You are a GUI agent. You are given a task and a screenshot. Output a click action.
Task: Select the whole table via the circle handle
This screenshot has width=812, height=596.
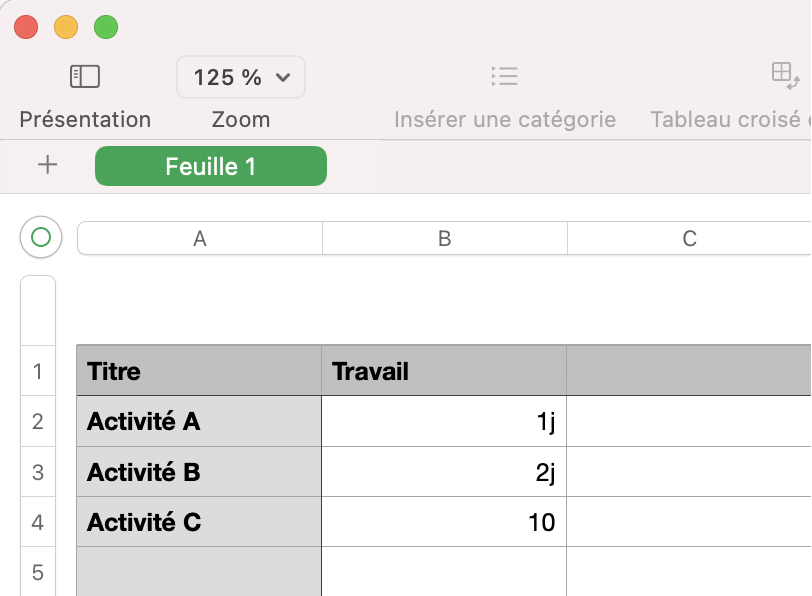click(x=40, y=237)
